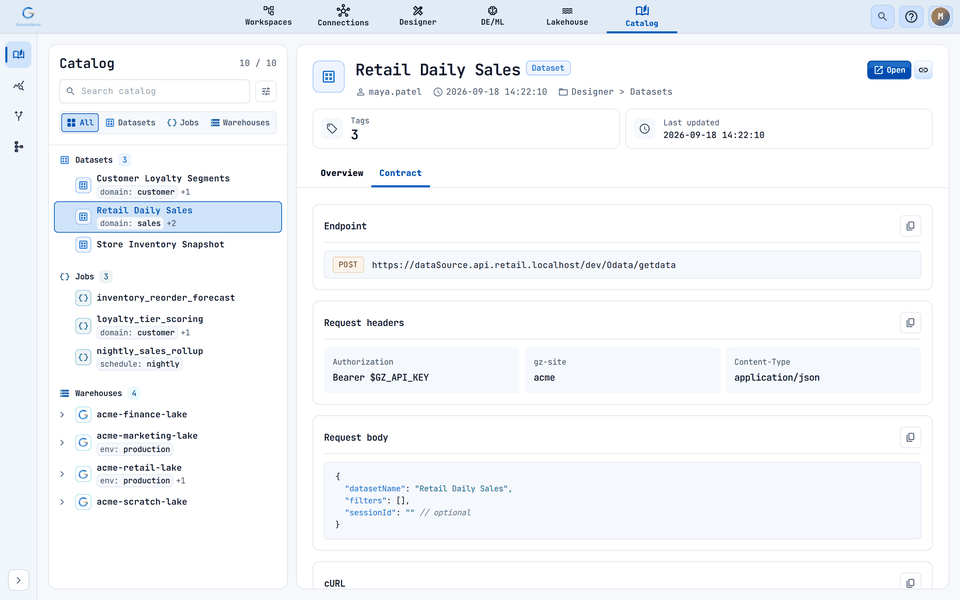960x600 pixels.
Task: Select Customer Loyalty Segments dataset
Action: [x=168, y=184]
